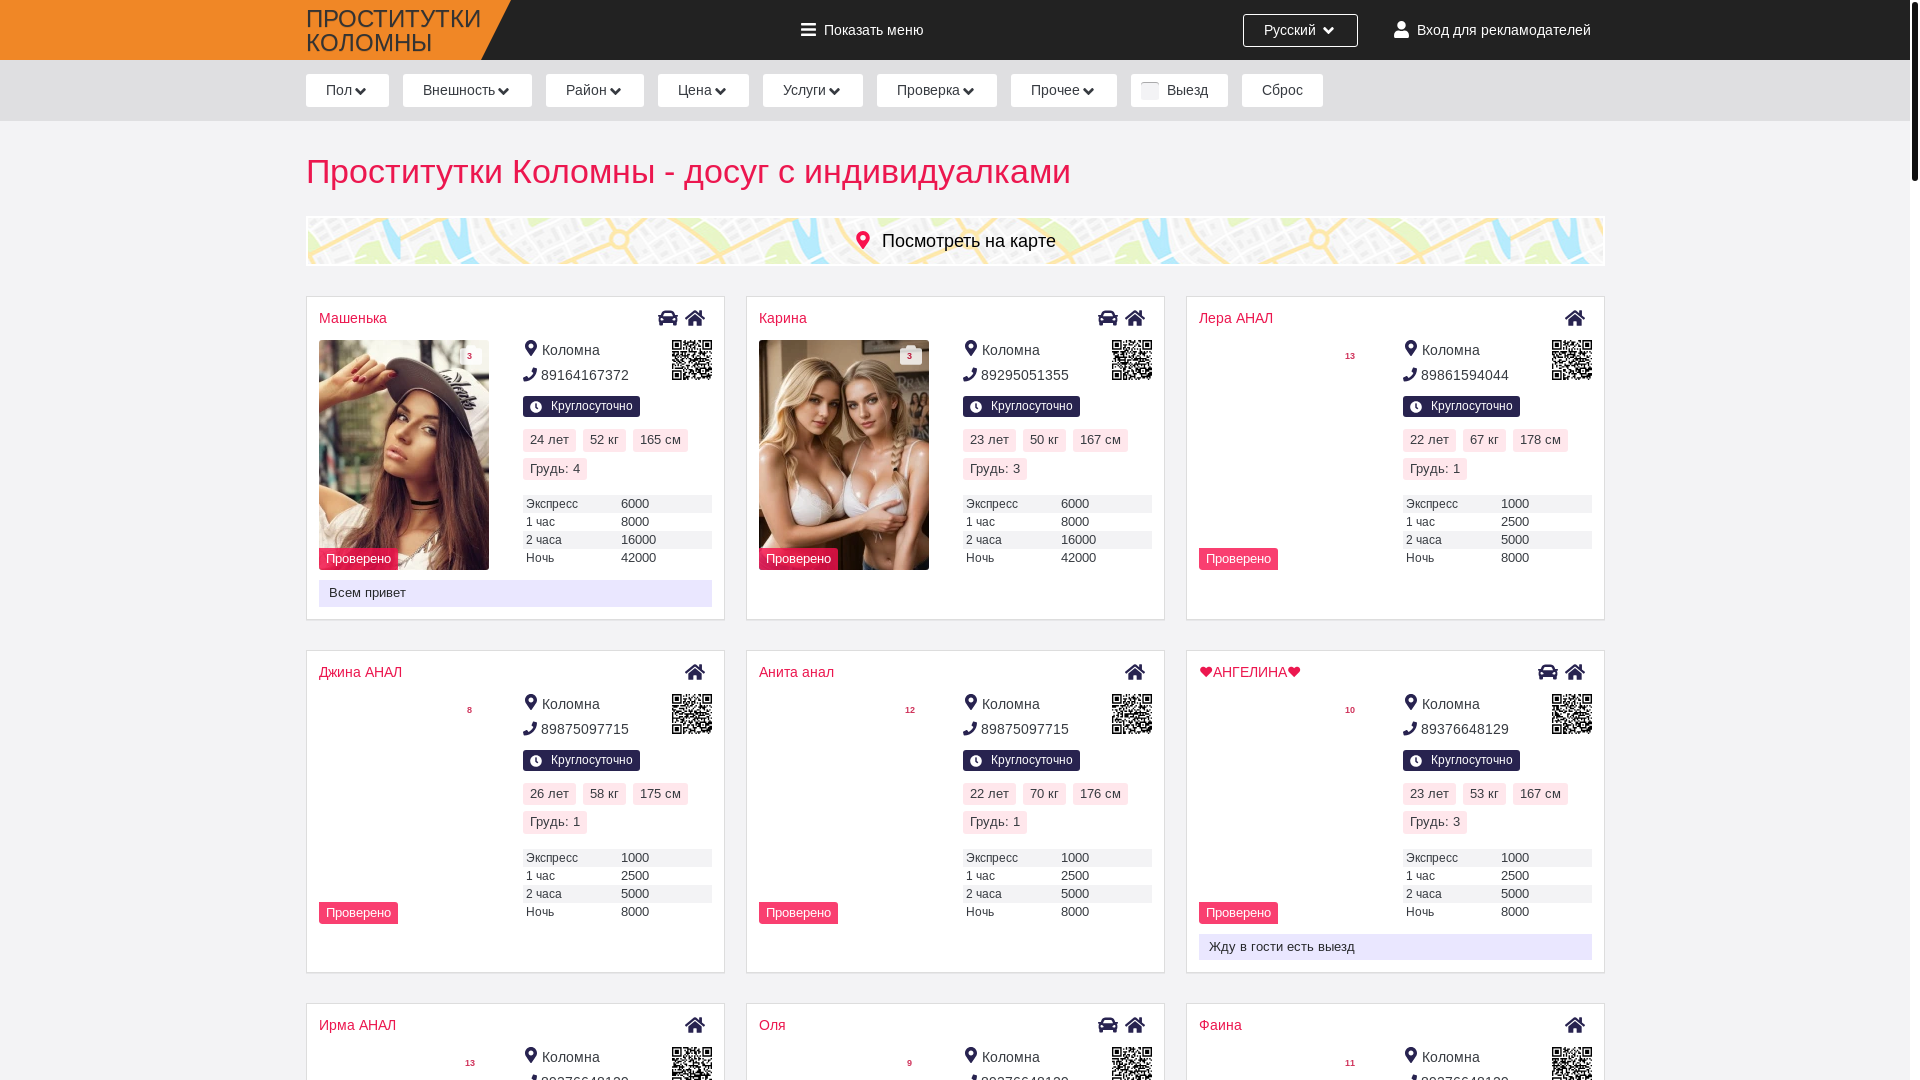Click the home icon on Фаина's card
This screenshot has width=1920, height=1080.
(x=1575, y=1025)
